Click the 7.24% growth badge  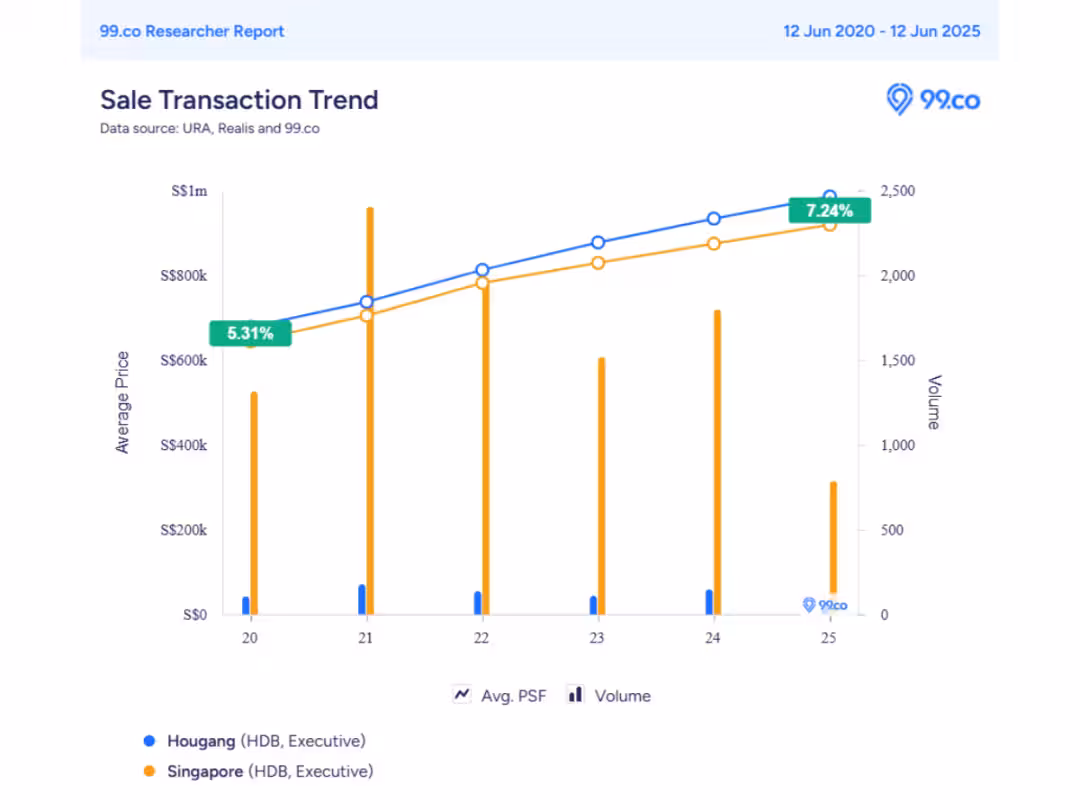[829, 210]
